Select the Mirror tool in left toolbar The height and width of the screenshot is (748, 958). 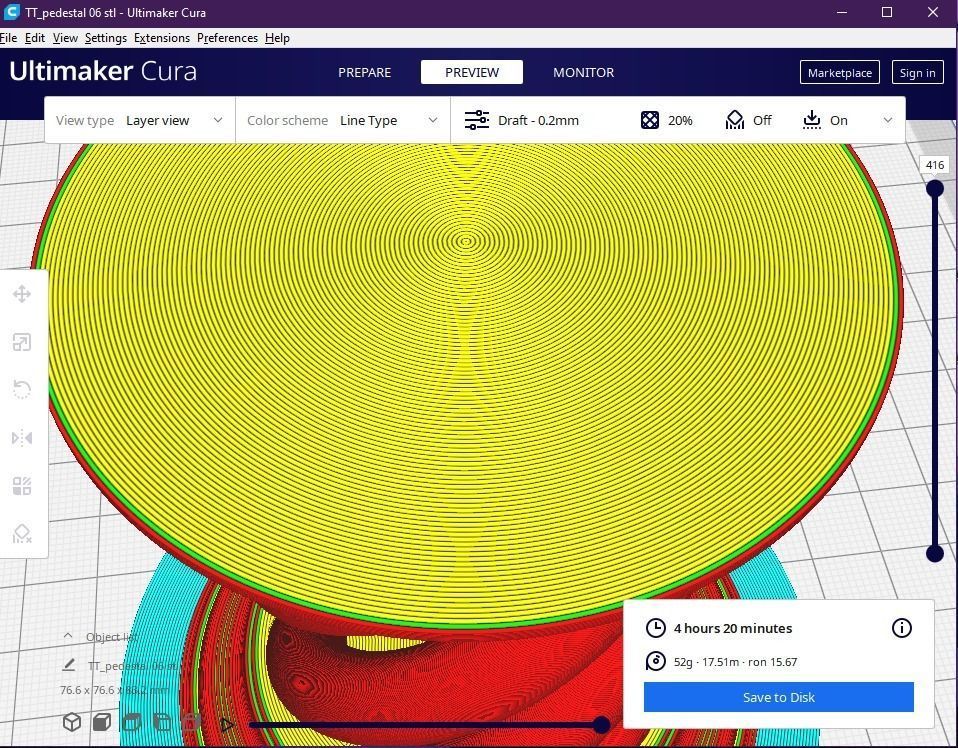click(22, 438)
